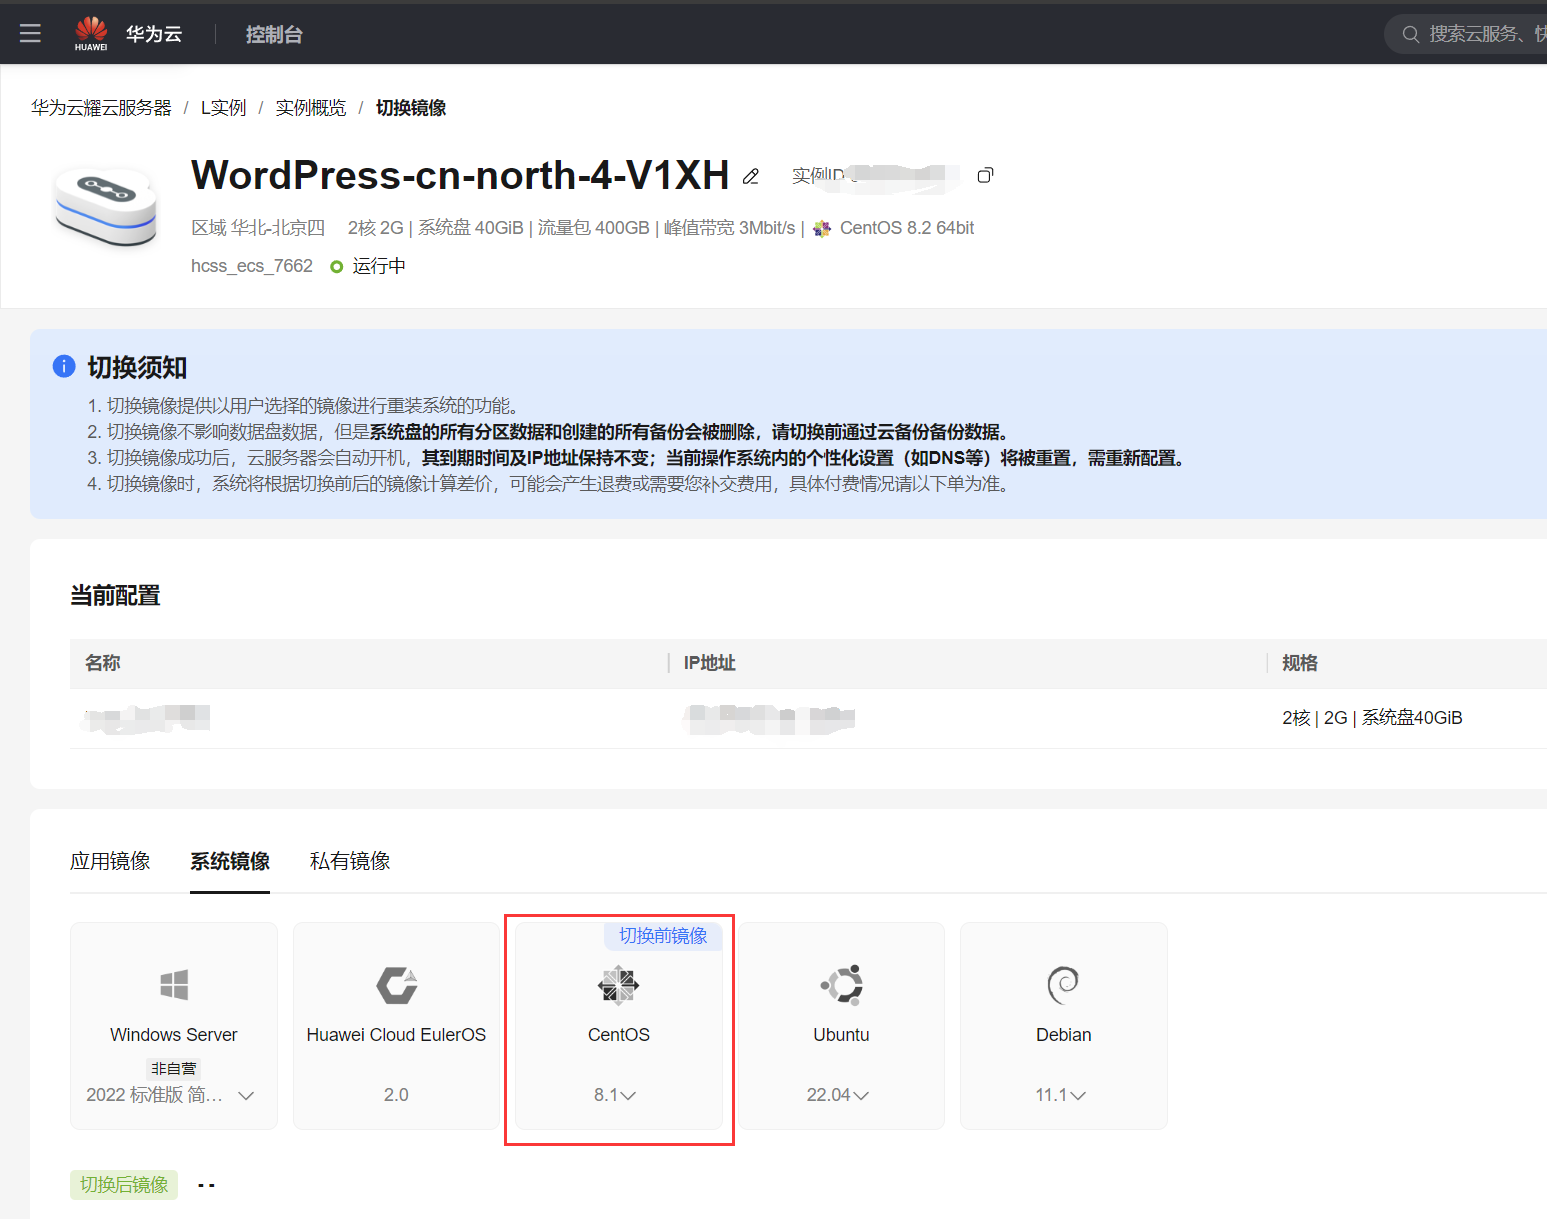Click the 切换后镜像 label
This screenshot has height=1219, width=1547.
click(124, 1185)
